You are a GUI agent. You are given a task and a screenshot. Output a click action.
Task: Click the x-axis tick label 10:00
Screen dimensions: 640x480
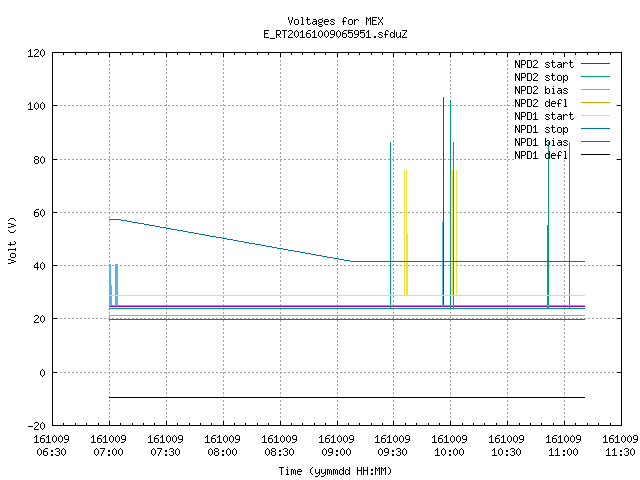449,452
